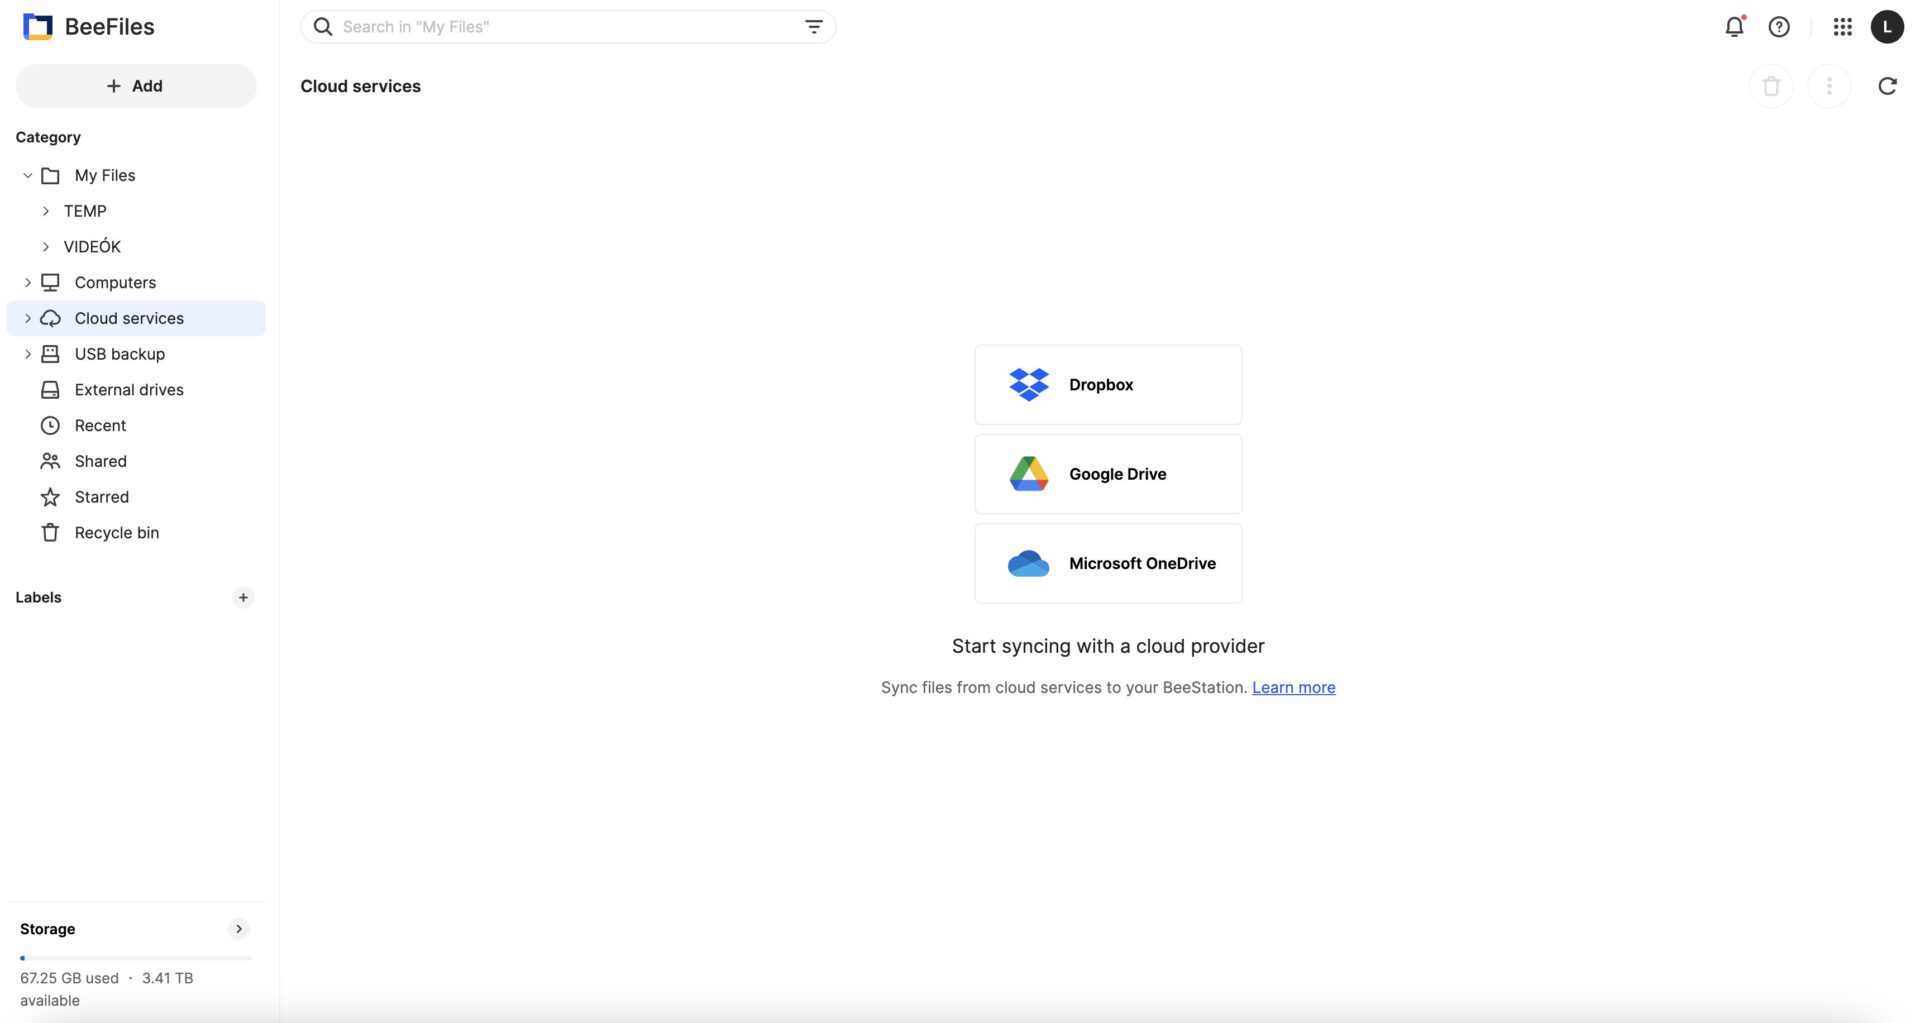The height and width of the screenshot is (1023, 1920).
Task: Connect Dropbox cloud provider
Action: click(1108, 385)
